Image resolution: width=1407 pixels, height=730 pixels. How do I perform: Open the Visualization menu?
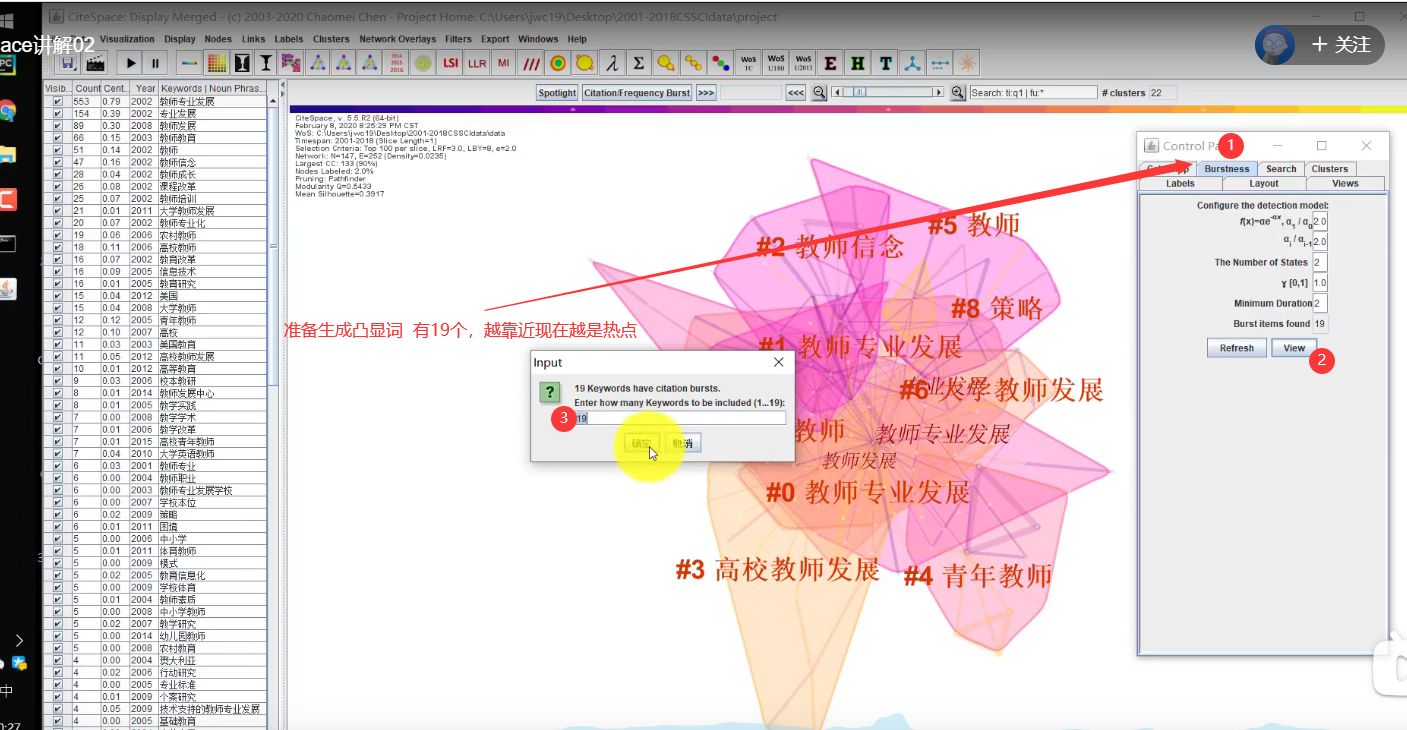(128, 39)
